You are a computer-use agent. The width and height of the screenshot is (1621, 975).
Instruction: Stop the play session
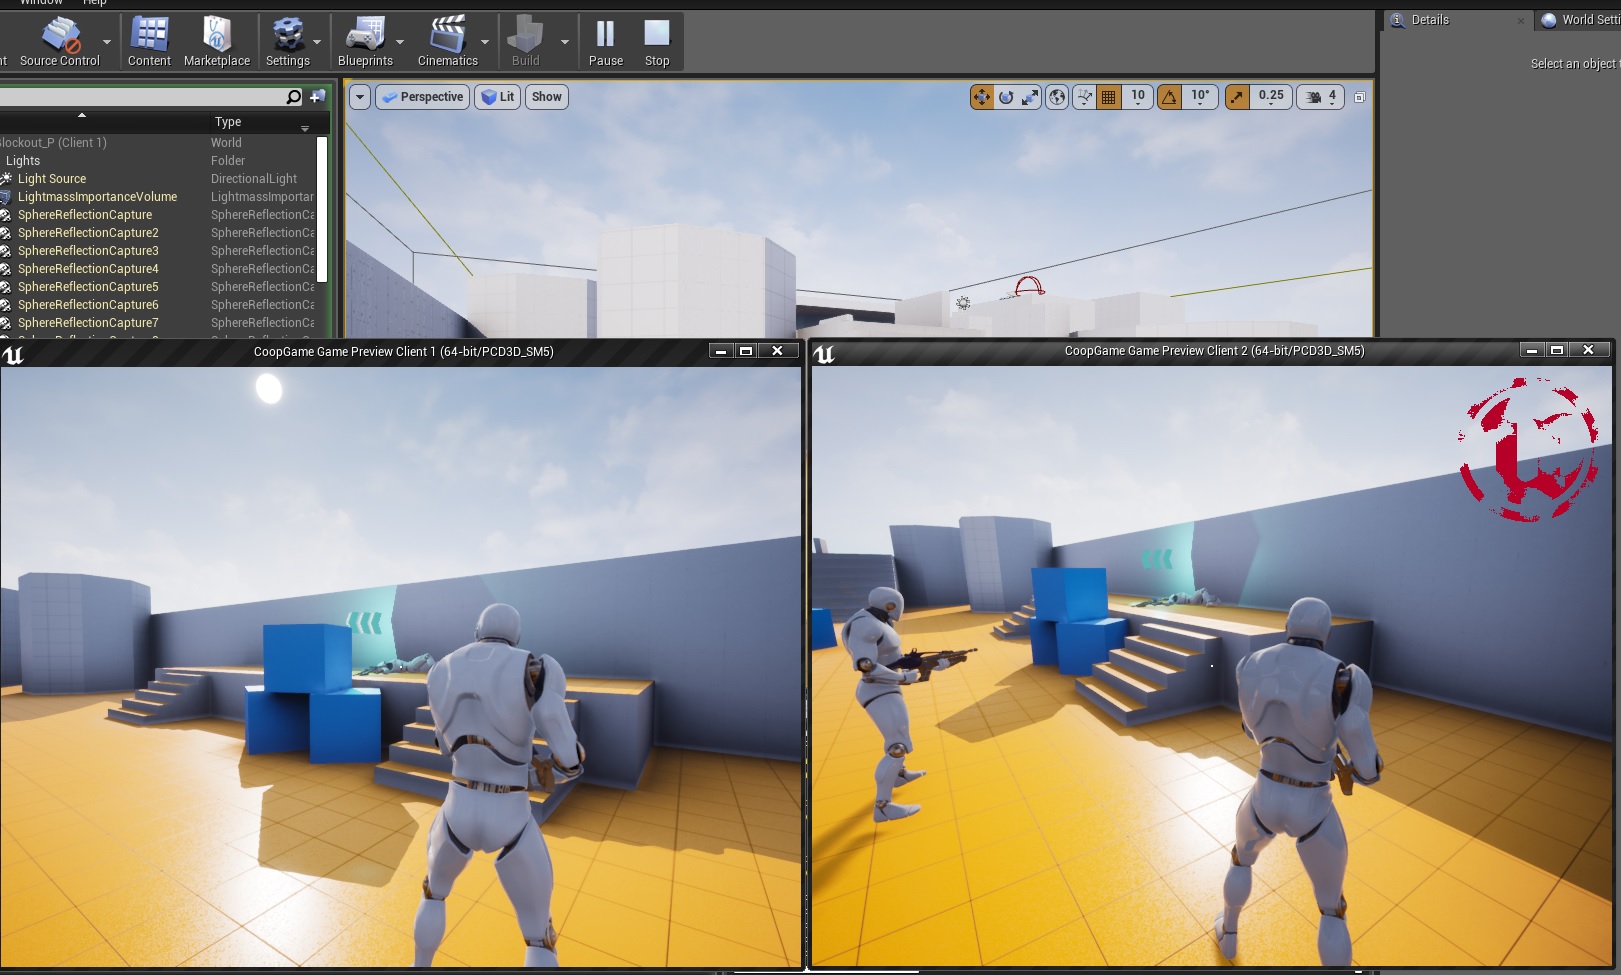657,42
